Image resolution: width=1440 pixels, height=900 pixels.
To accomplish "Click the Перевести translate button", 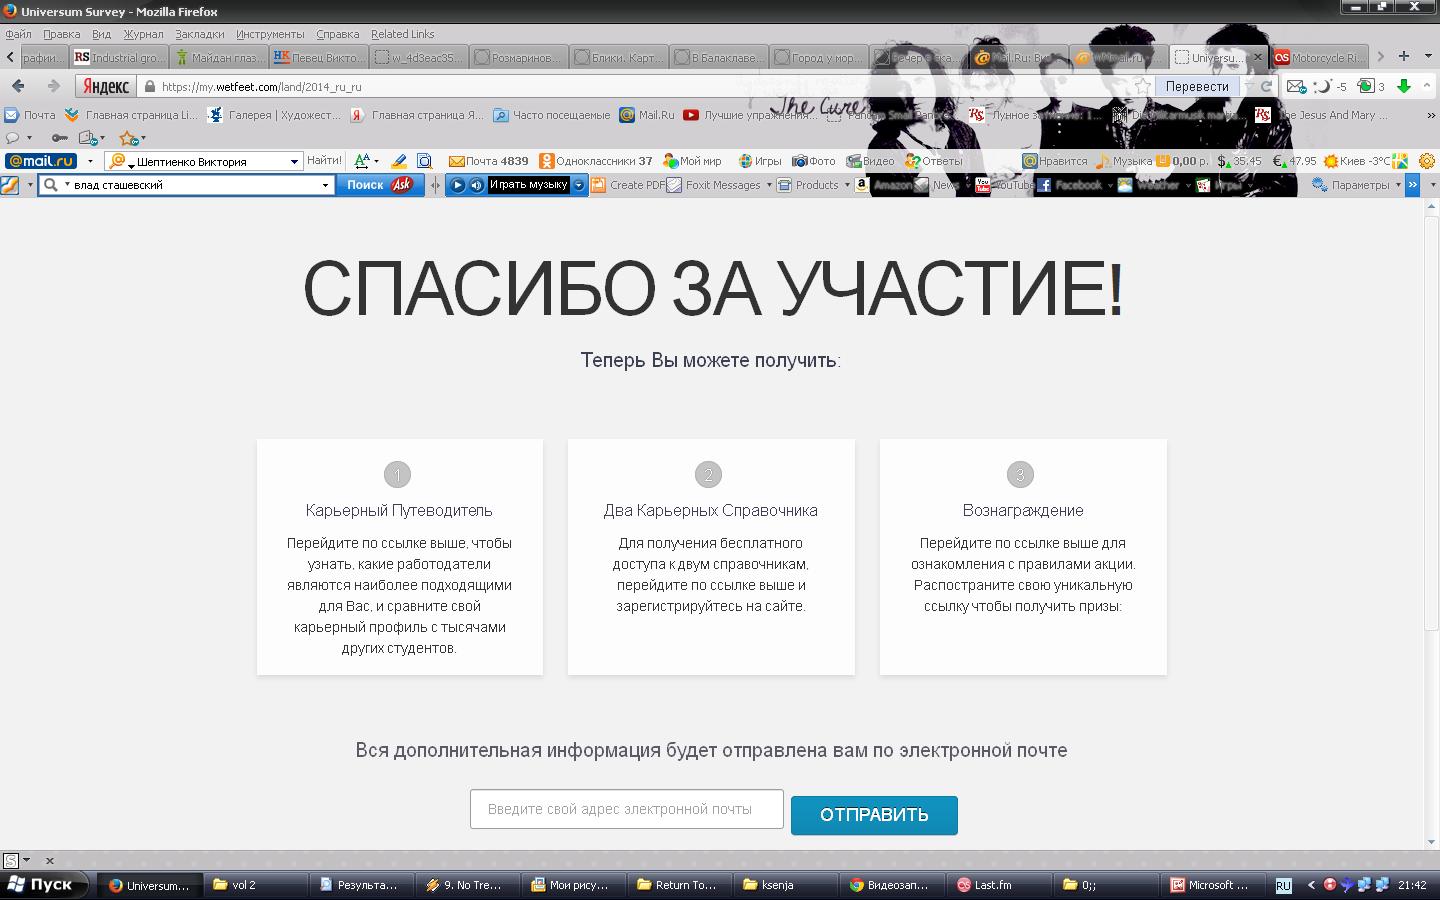I will click(x=1196, y=86).
